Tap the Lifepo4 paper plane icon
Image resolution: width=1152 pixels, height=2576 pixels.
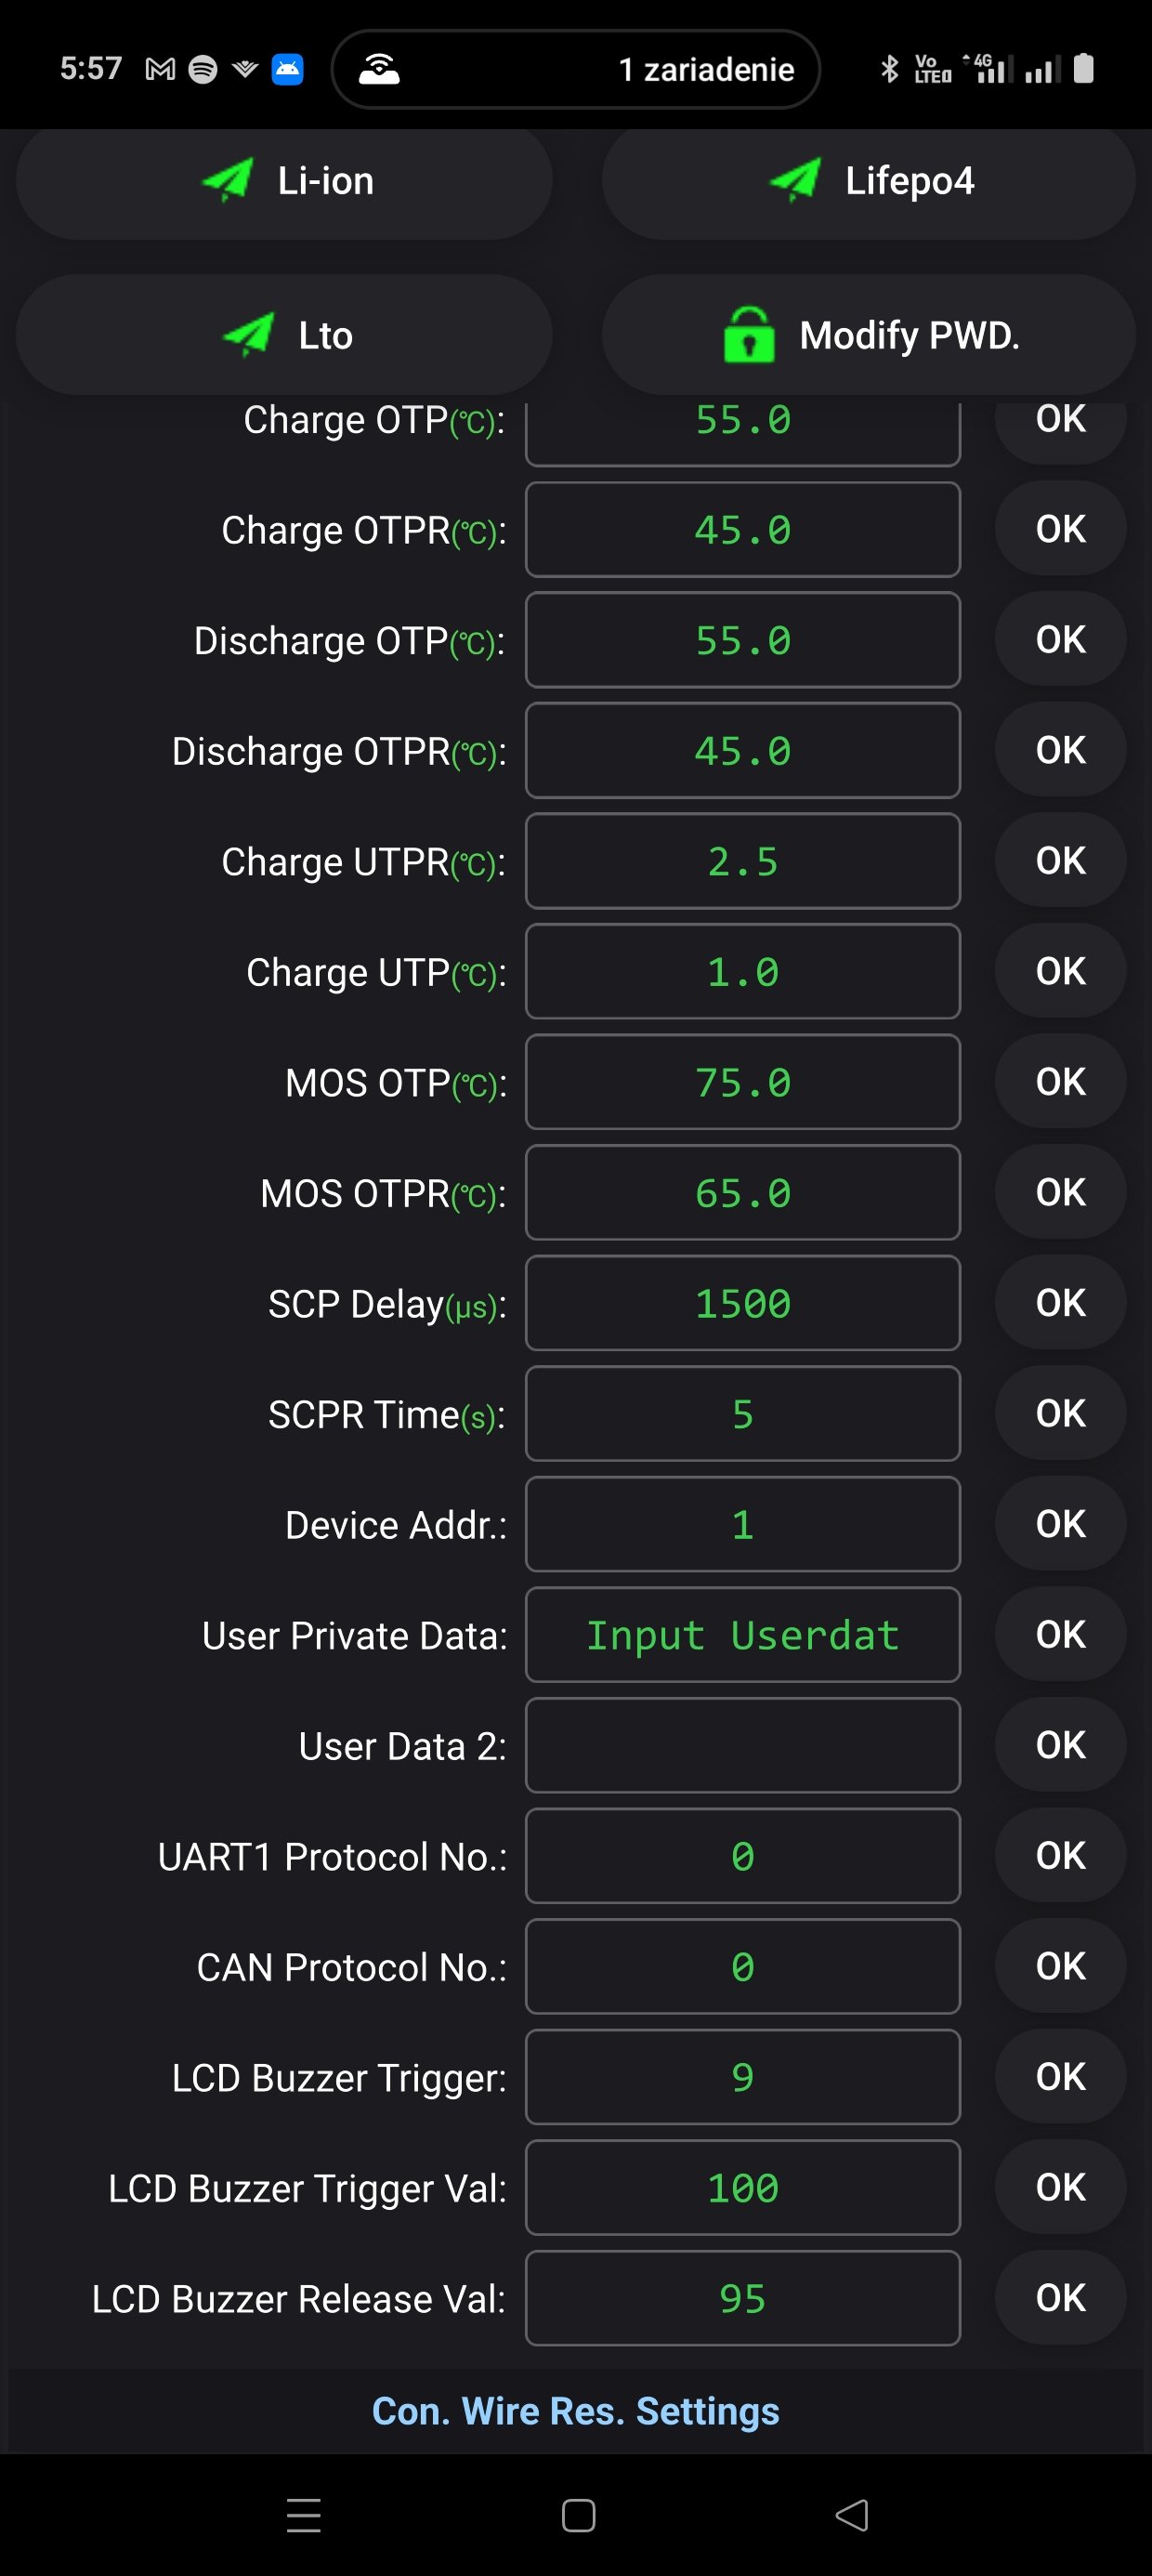[x=795, y=181]
